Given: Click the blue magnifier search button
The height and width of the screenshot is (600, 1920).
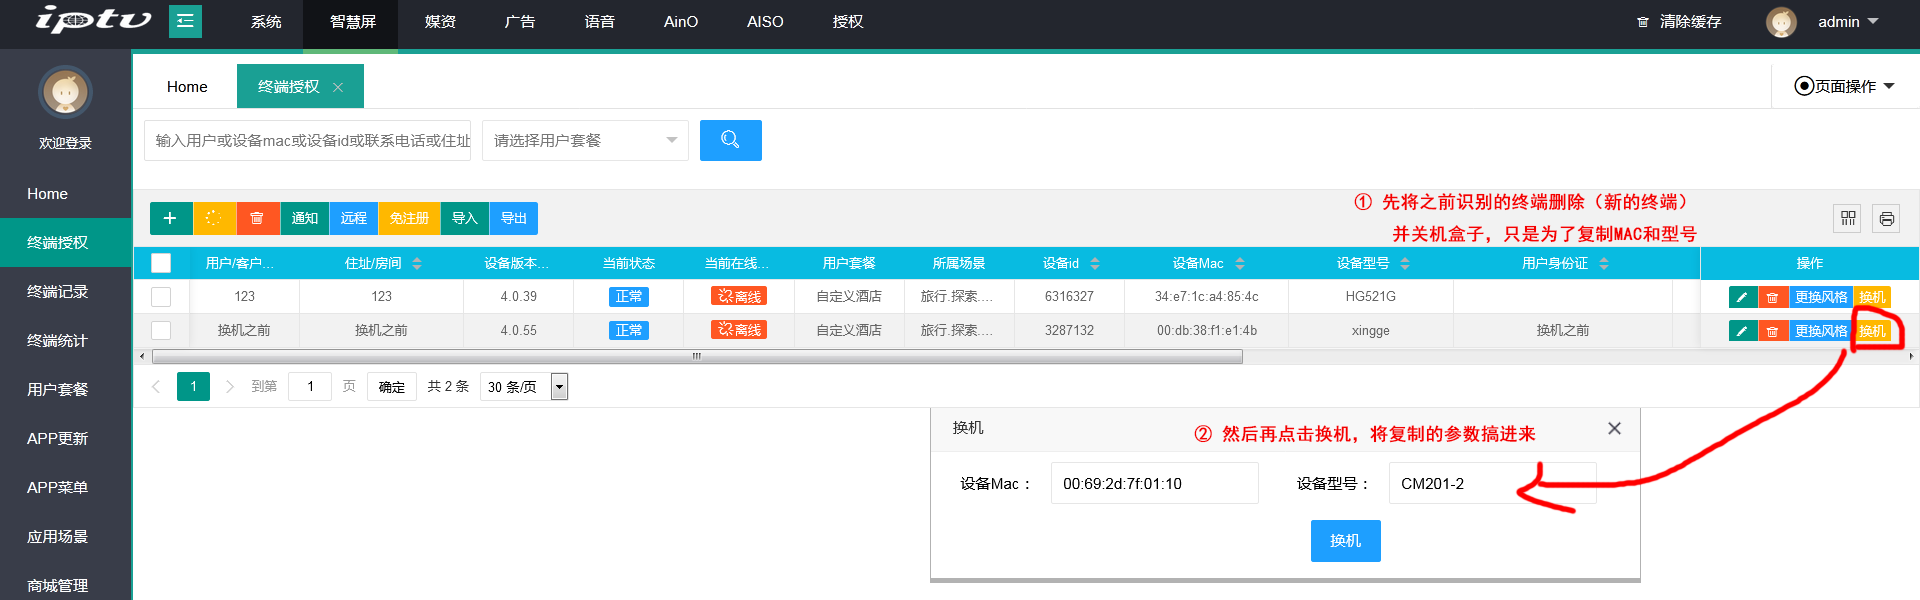Looking at the screenshot, I should (730, 140).
